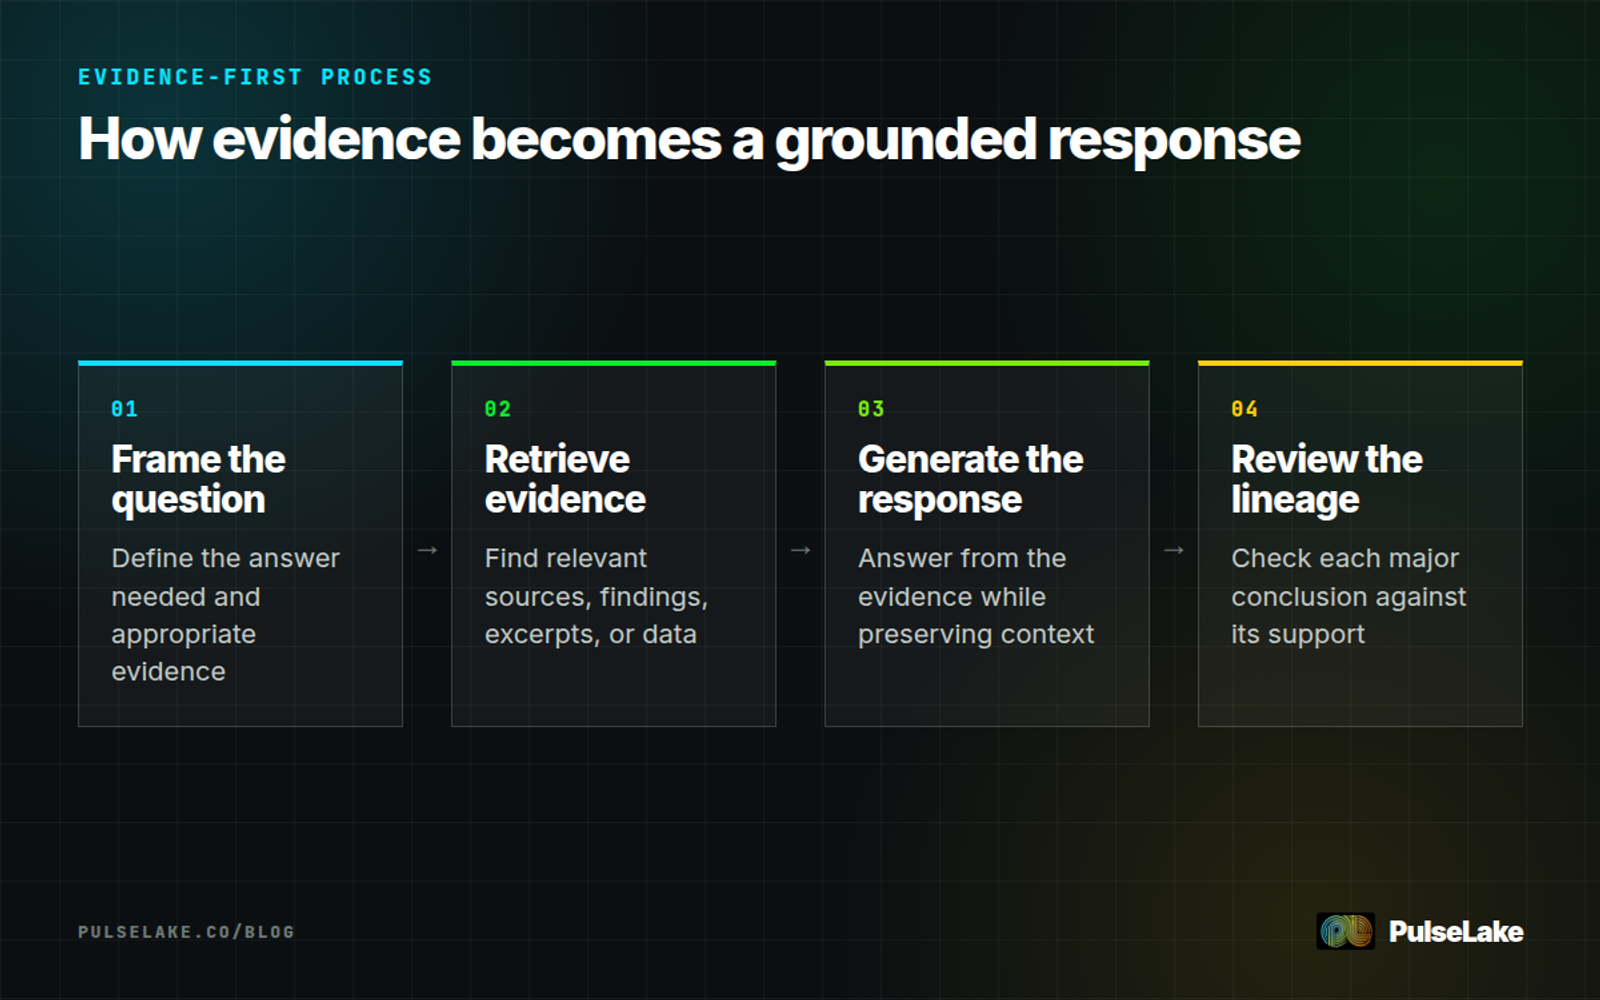Viewport: 1600px width, 1000px height.
Task: Click "Answer from the evidence while preserving context"
Action: 976,596
